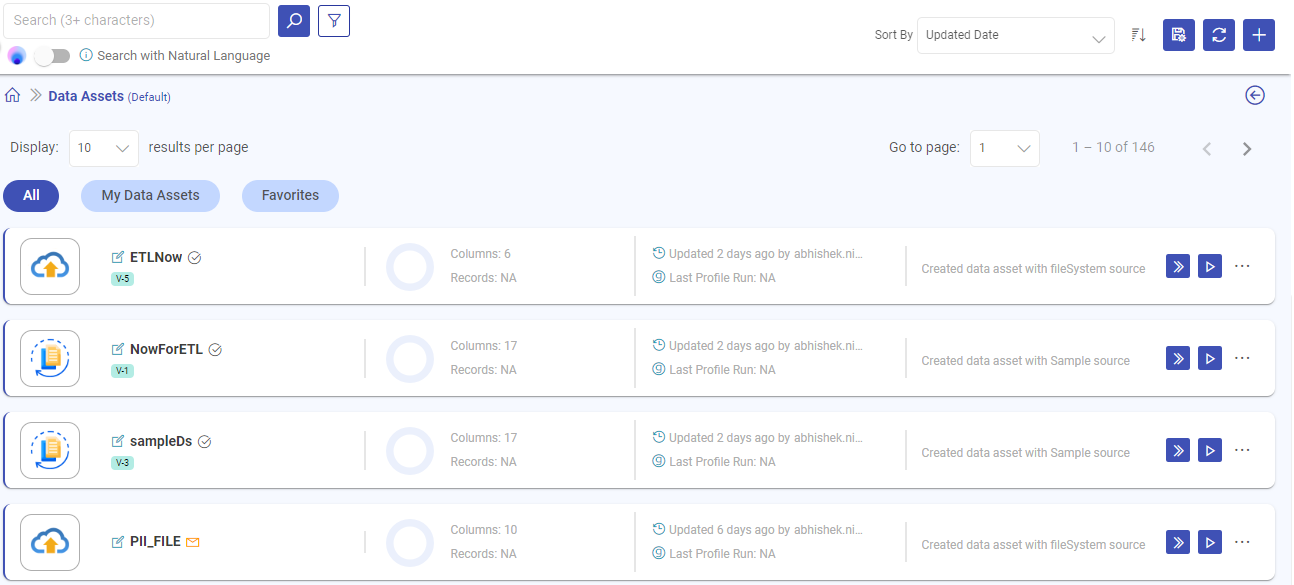Screen dimensions: 1294x585
Task: Switch to the My Data Assets tab
Action: (150, 196)
